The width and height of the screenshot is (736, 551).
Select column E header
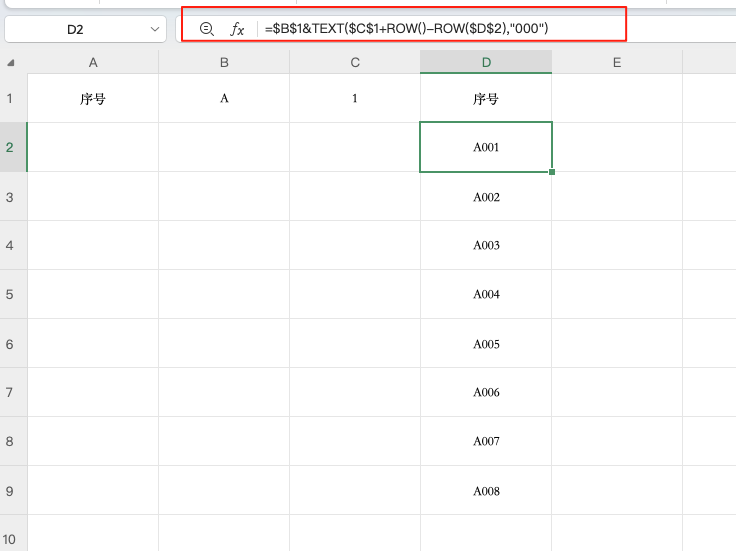617,63
